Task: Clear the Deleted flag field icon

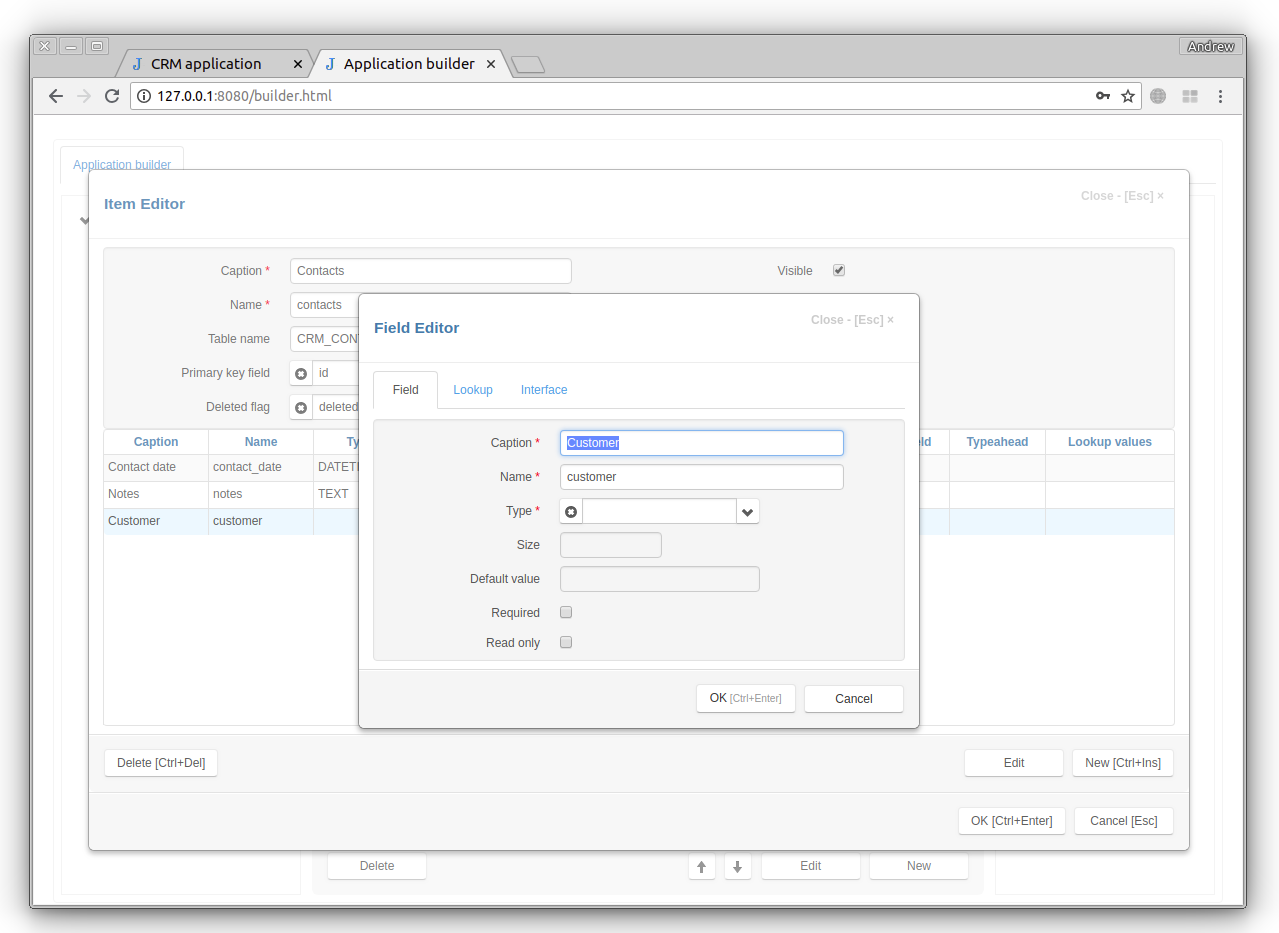Action: pos(301,407)
